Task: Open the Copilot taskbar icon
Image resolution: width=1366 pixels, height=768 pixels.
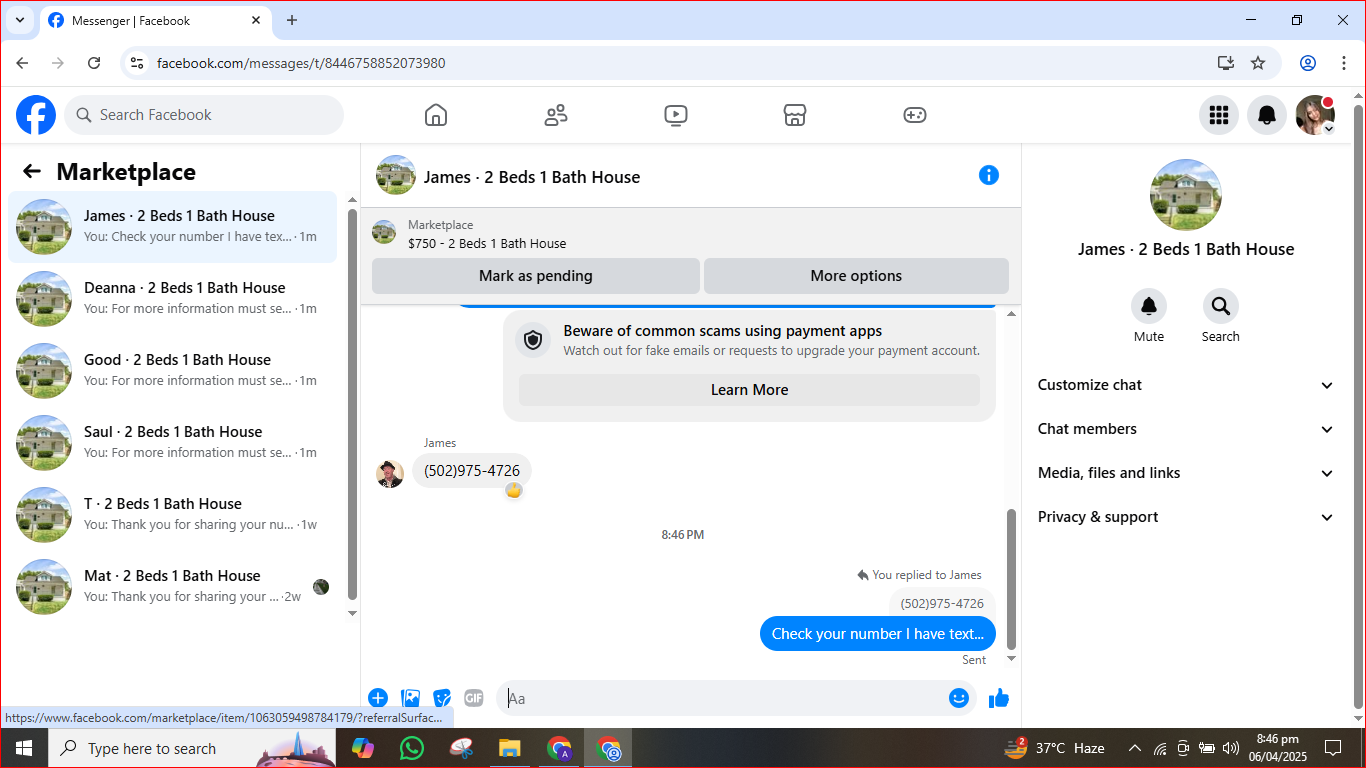Action: point(362,748)
